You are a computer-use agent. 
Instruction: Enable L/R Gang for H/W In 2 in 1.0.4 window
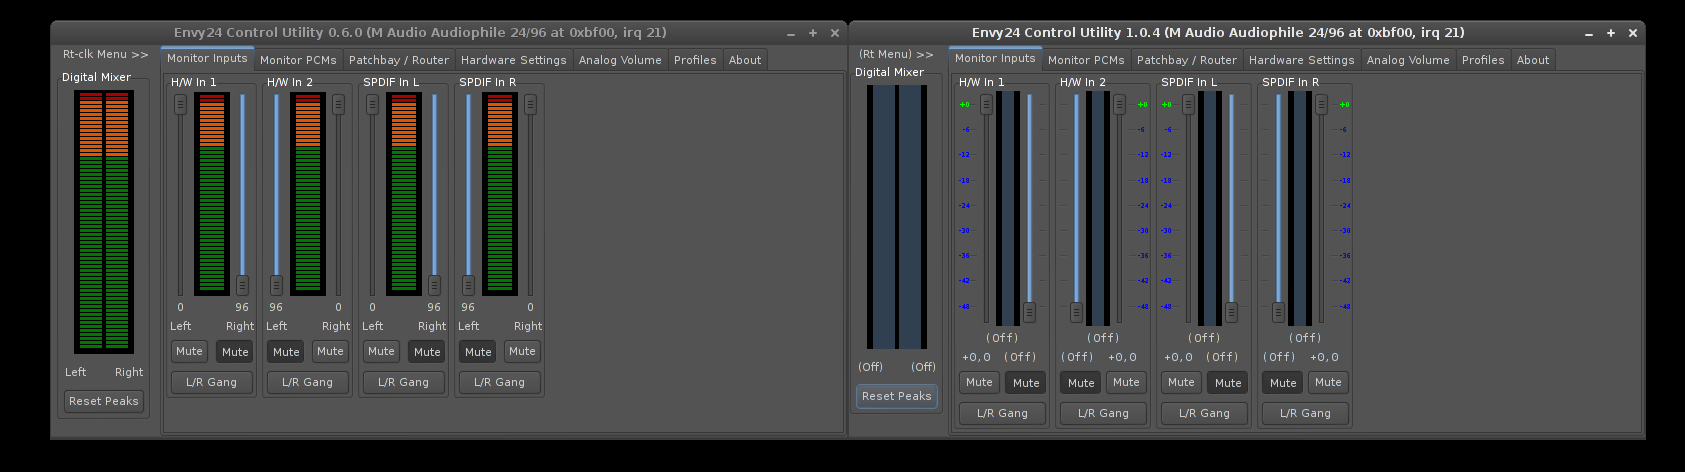point(1104,413)
